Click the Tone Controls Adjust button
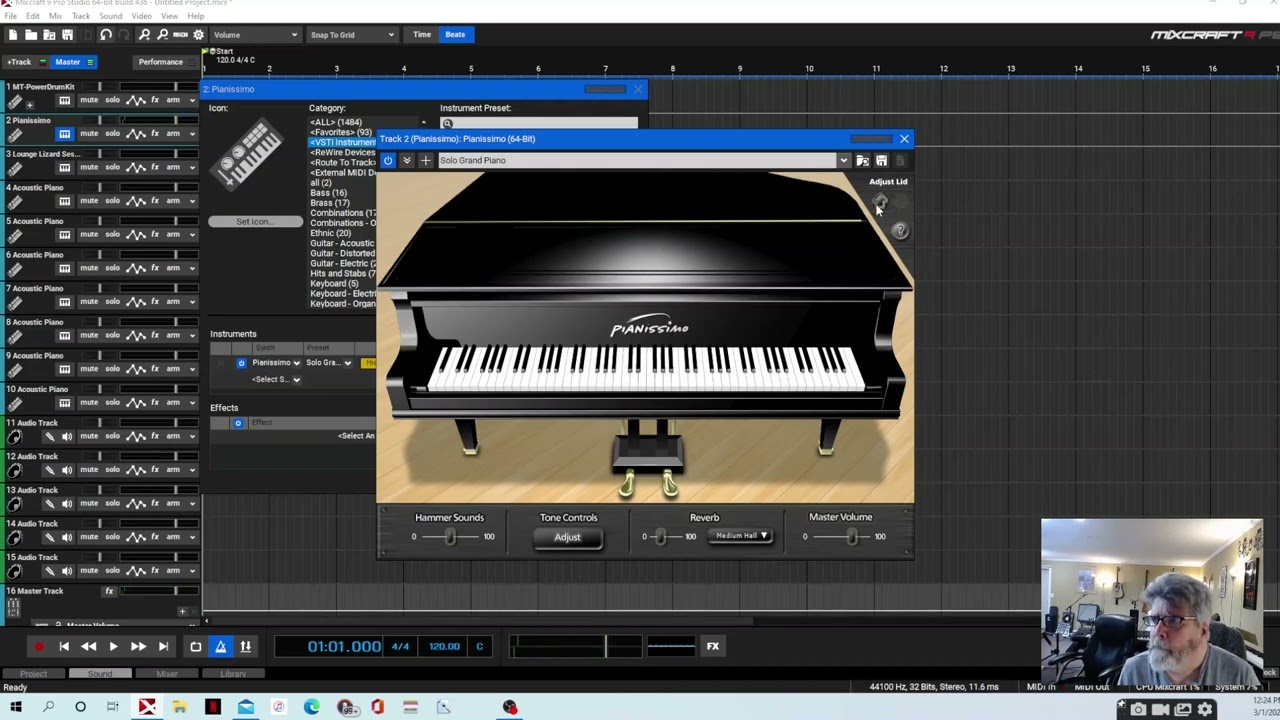This screenshot has height=720, width=1280. [567, 537]
